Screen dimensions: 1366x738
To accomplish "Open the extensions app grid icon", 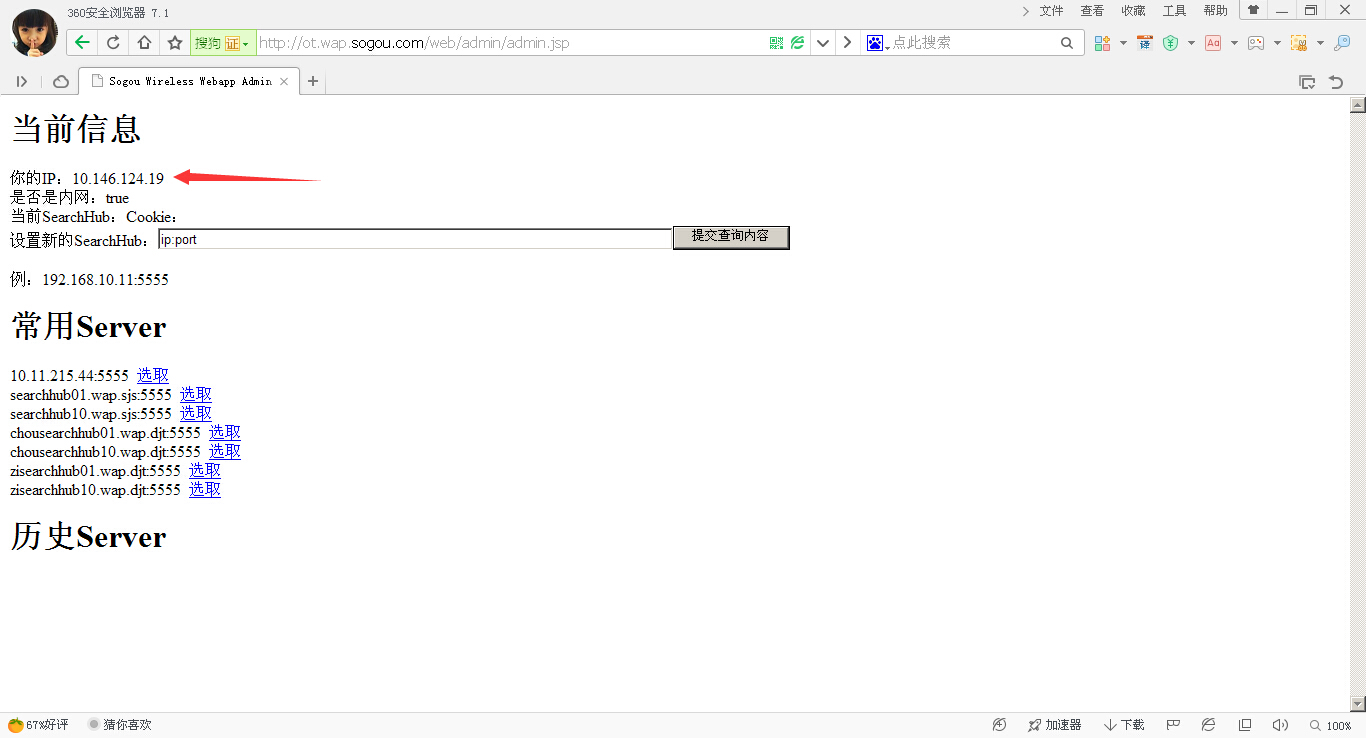I will [x=1102, y=43].
